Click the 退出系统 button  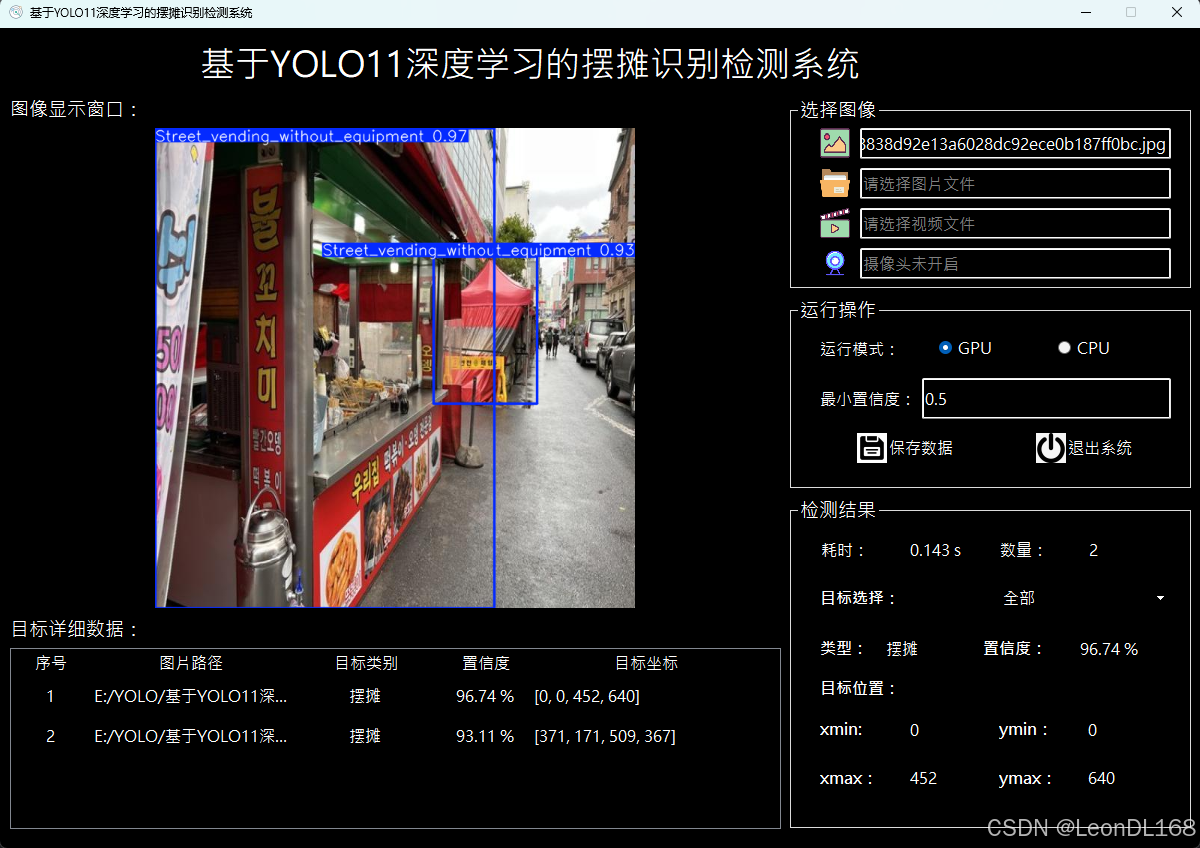tap(1084, 447)
